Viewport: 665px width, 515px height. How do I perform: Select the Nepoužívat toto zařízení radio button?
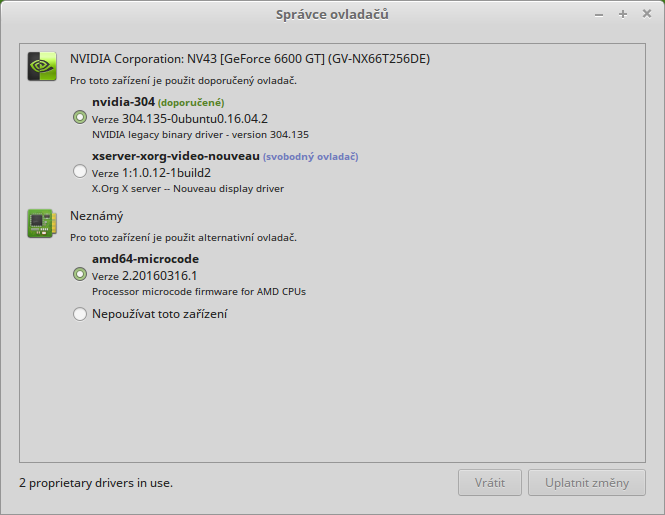pyautogui.click(x=80, y=314)
